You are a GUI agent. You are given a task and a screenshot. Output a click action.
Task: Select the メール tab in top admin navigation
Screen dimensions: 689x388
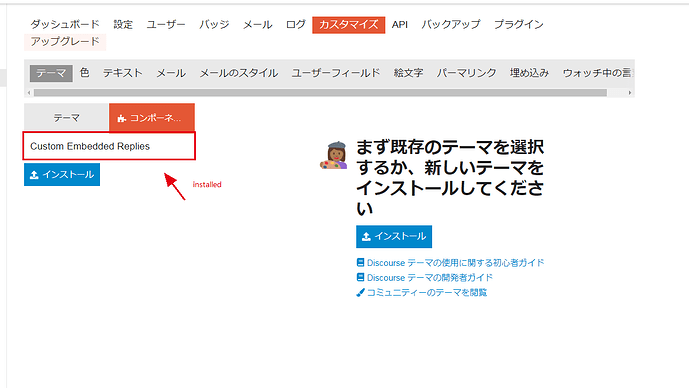coord(257,25)
